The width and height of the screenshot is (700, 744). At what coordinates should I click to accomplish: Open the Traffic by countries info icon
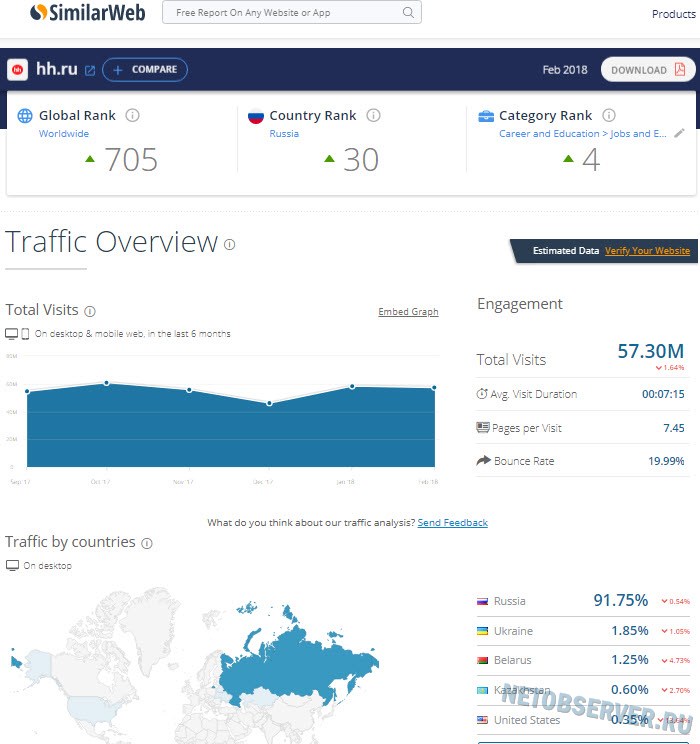point(147,543)
